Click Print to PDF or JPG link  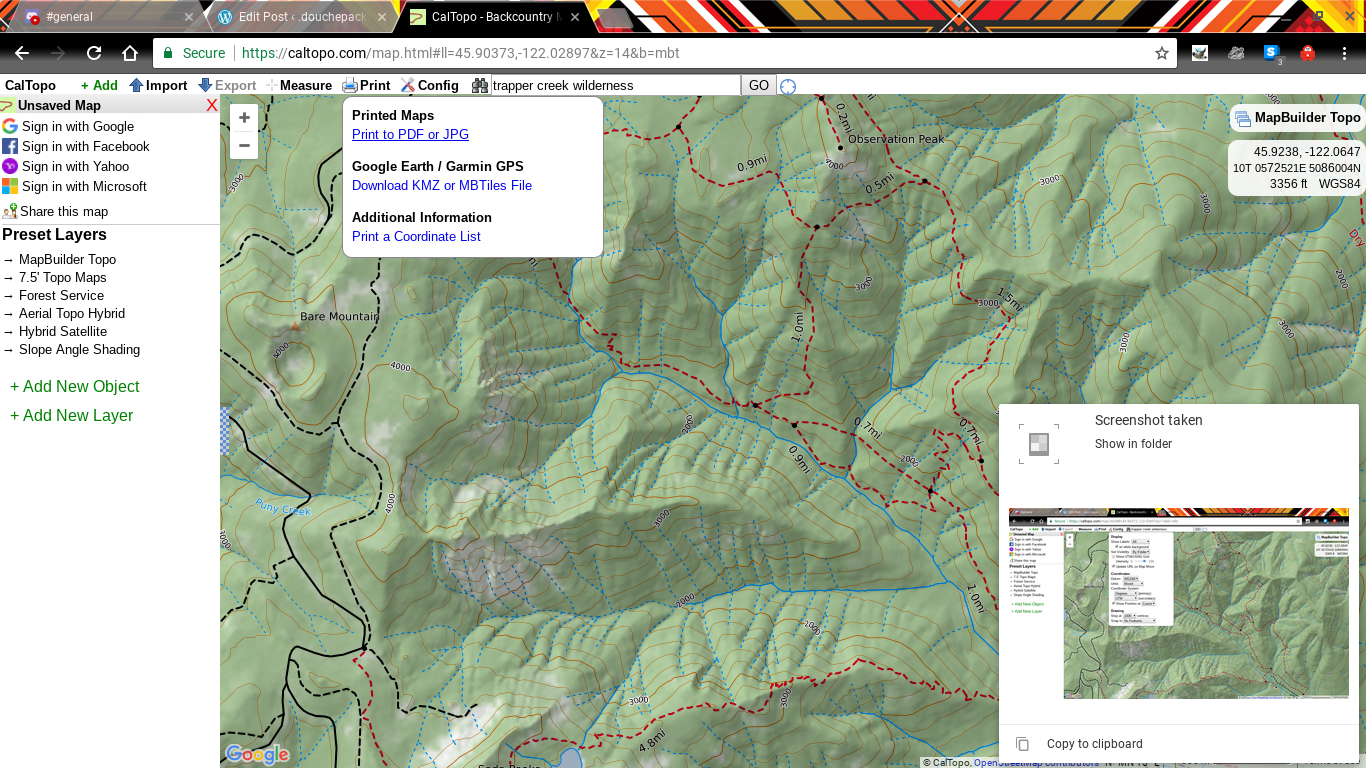(410, 134)
